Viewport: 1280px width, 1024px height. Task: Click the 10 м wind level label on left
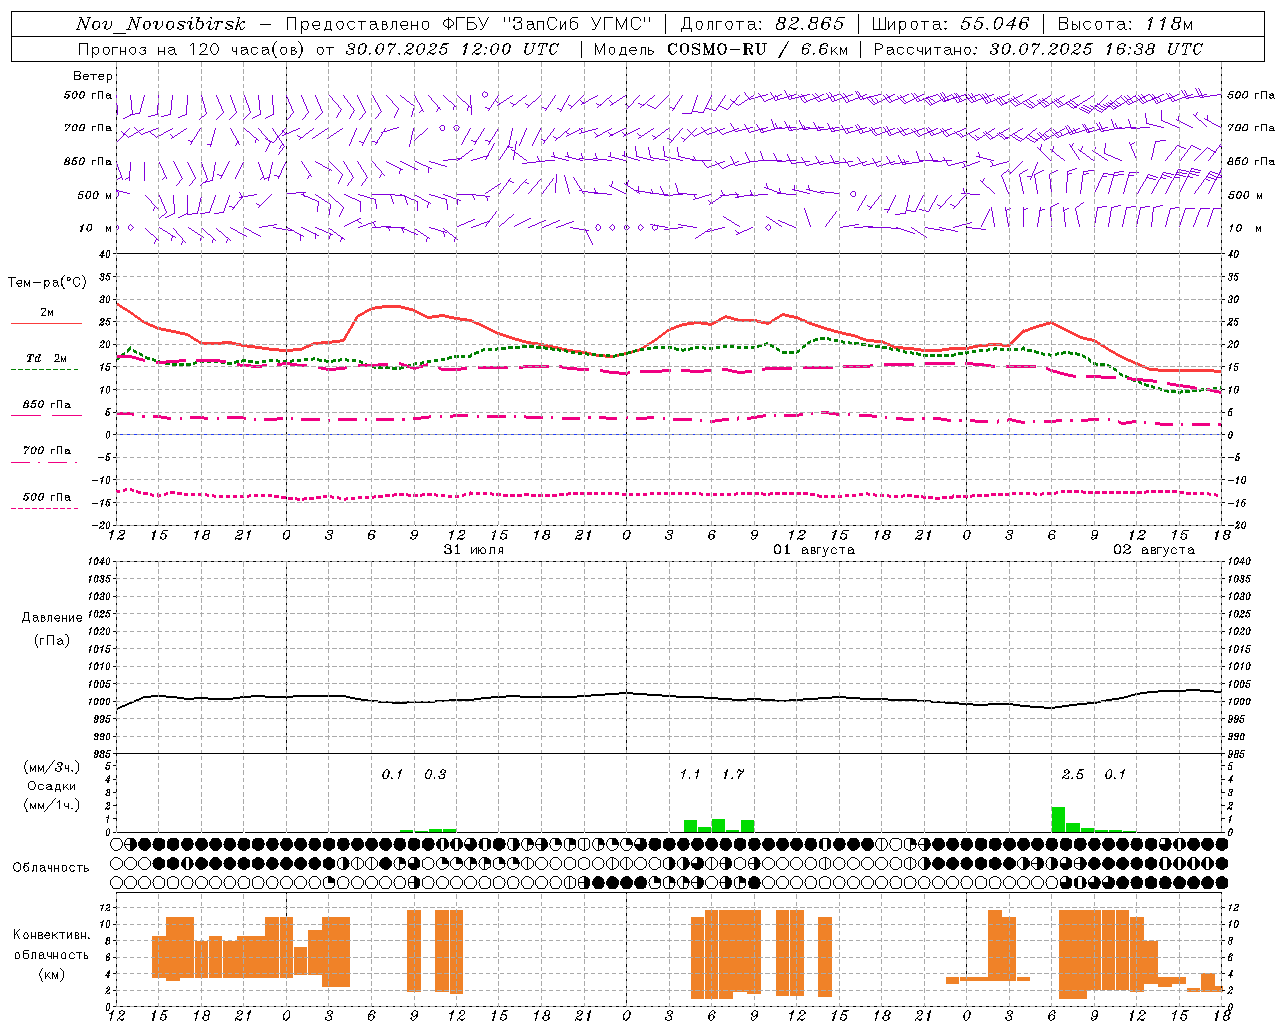point(95,228)
